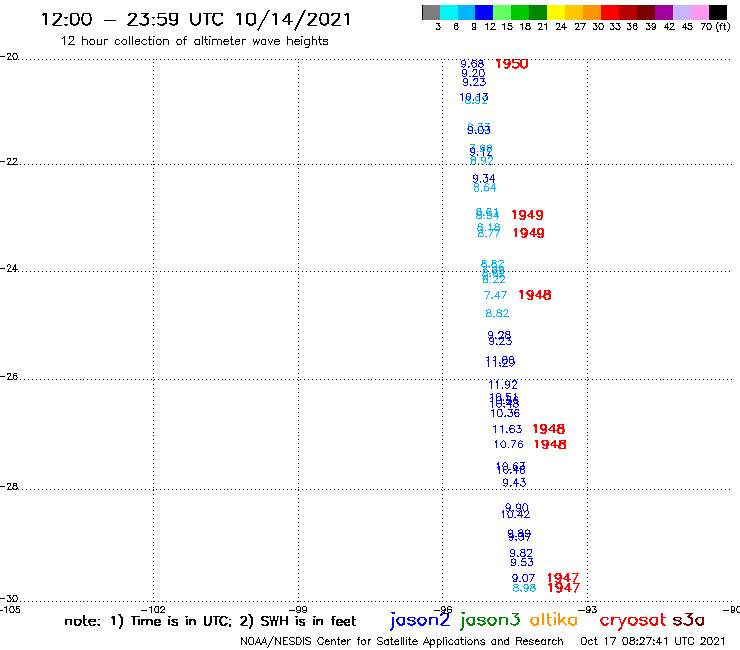The height and width of the screenshot is (650, 740).
Task: Click the -20 latitude axis label
Action: coord(9,57)
